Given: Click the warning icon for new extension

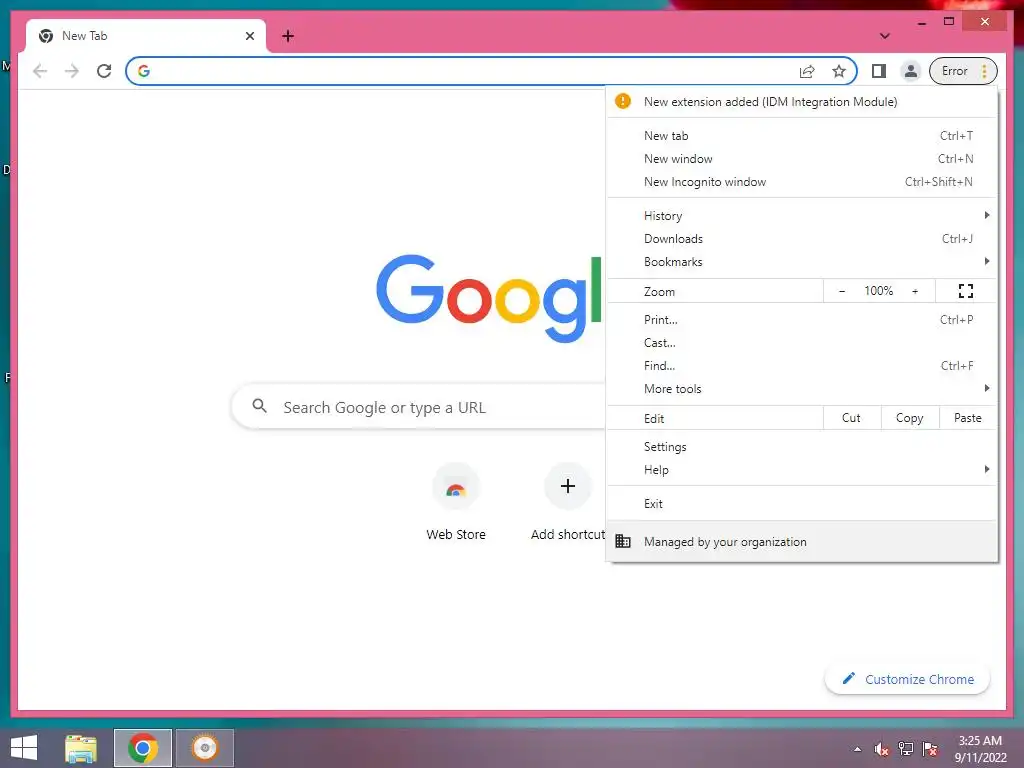Looking at the screenshot, I should pyautogui.click(x=623, y=101).
